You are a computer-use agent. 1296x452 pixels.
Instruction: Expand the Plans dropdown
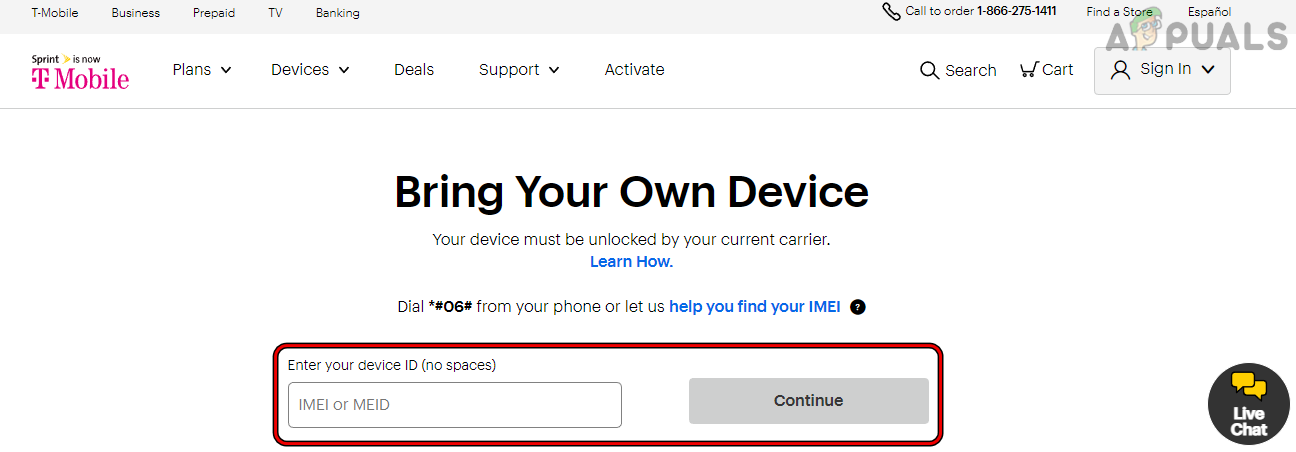[202, 70]
